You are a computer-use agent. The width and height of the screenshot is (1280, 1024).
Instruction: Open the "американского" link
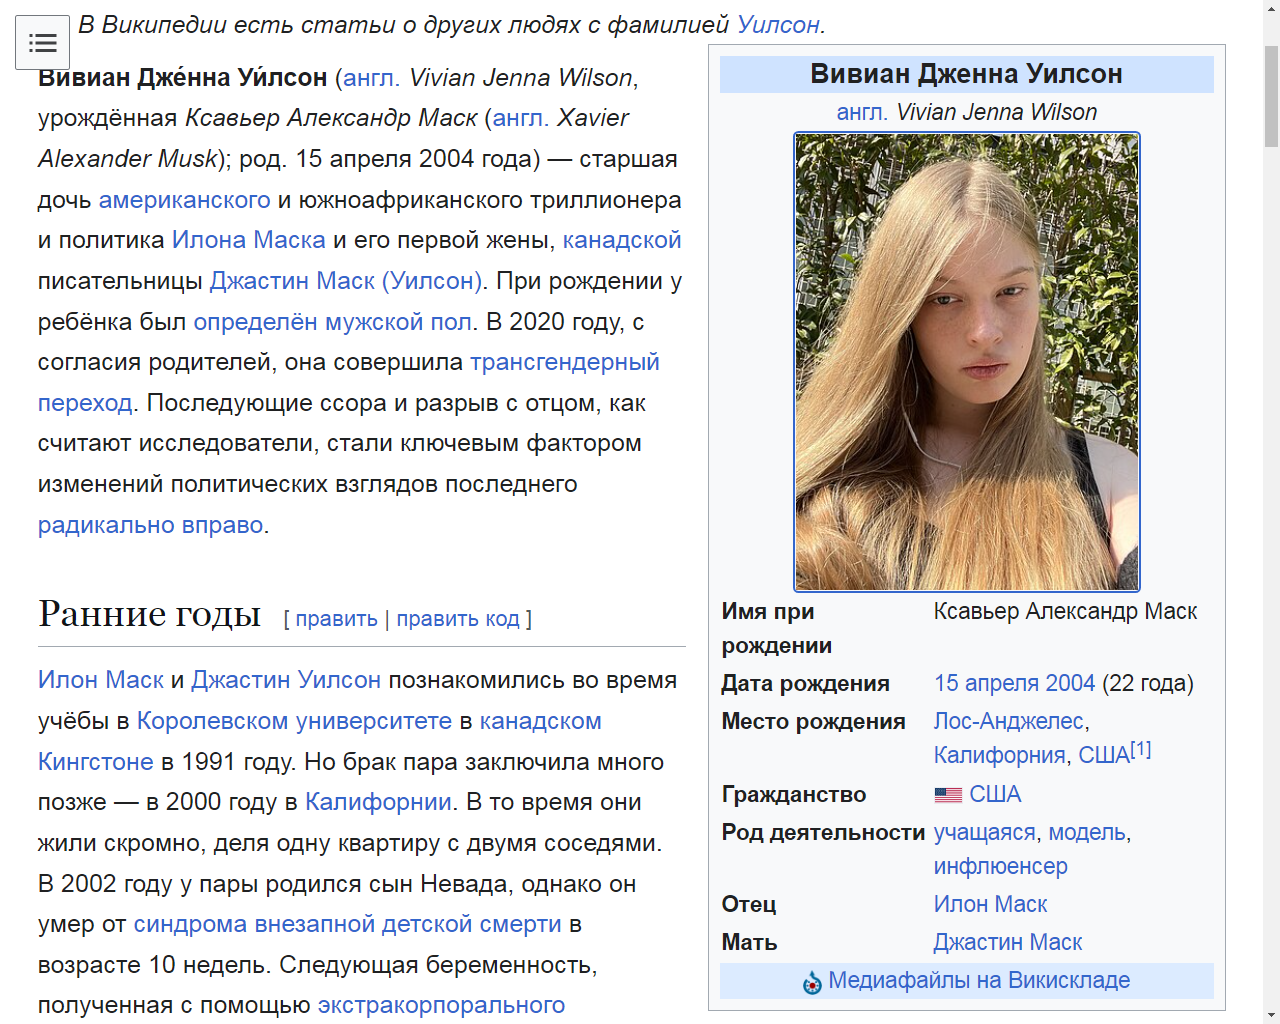185,200
